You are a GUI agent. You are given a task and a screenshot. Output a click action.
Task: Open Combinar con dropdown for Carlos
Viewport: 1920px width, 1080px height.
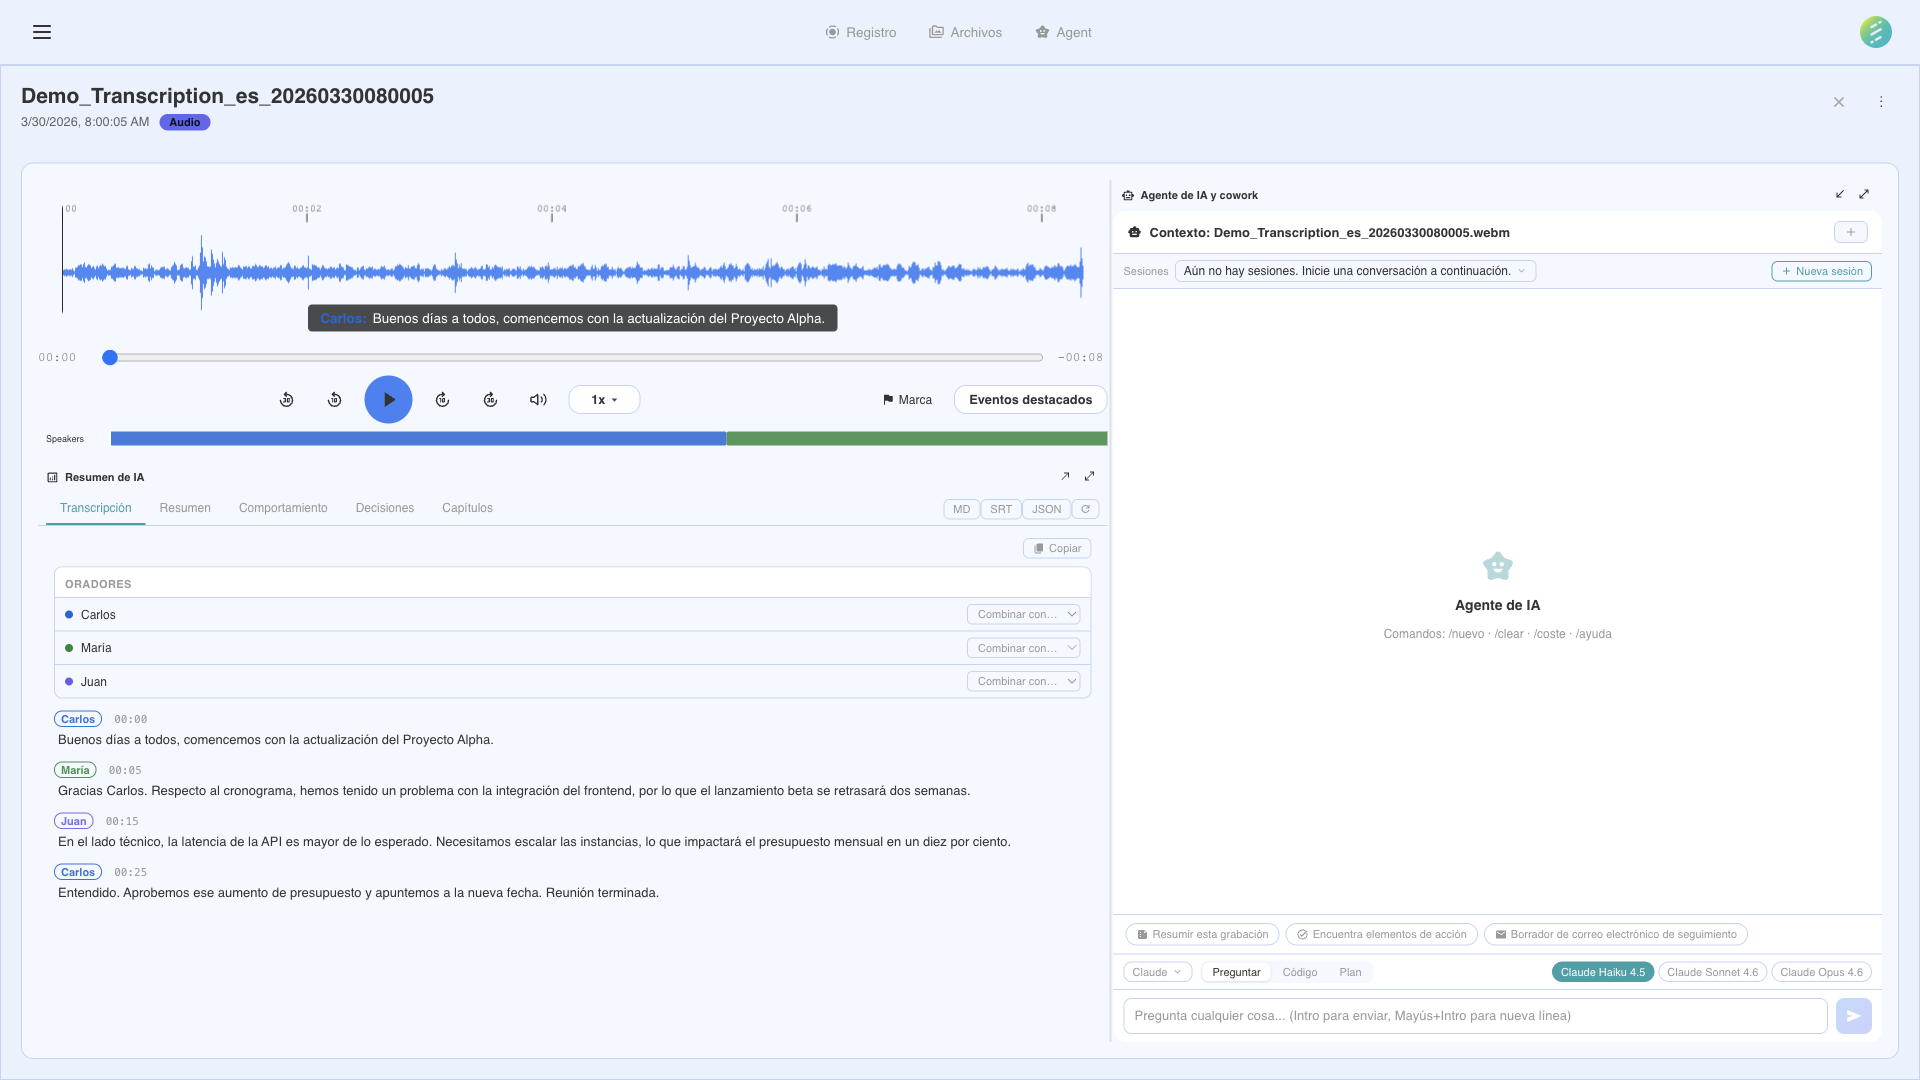tap(1023, 614)
